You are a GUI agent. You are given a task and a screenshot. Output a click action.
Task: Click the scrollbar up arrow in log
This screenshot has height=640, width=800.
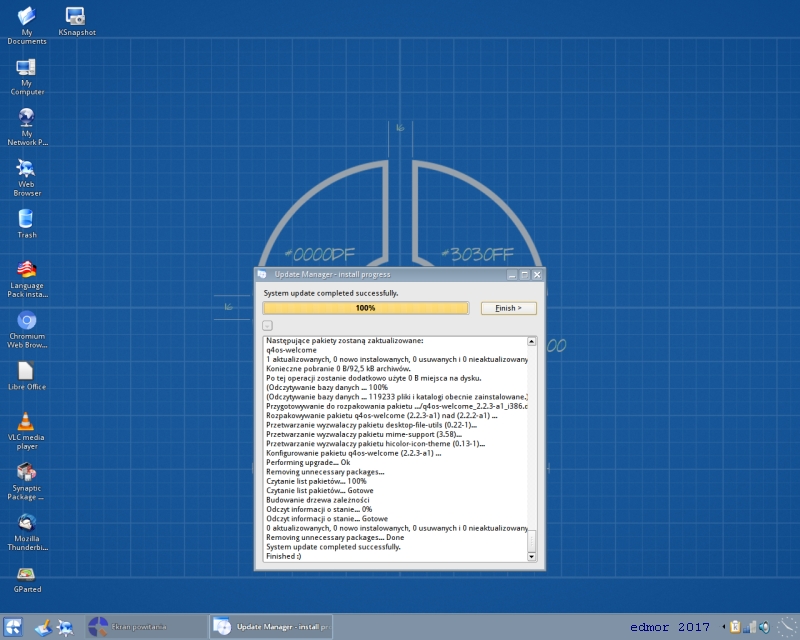tap(531, 341)
